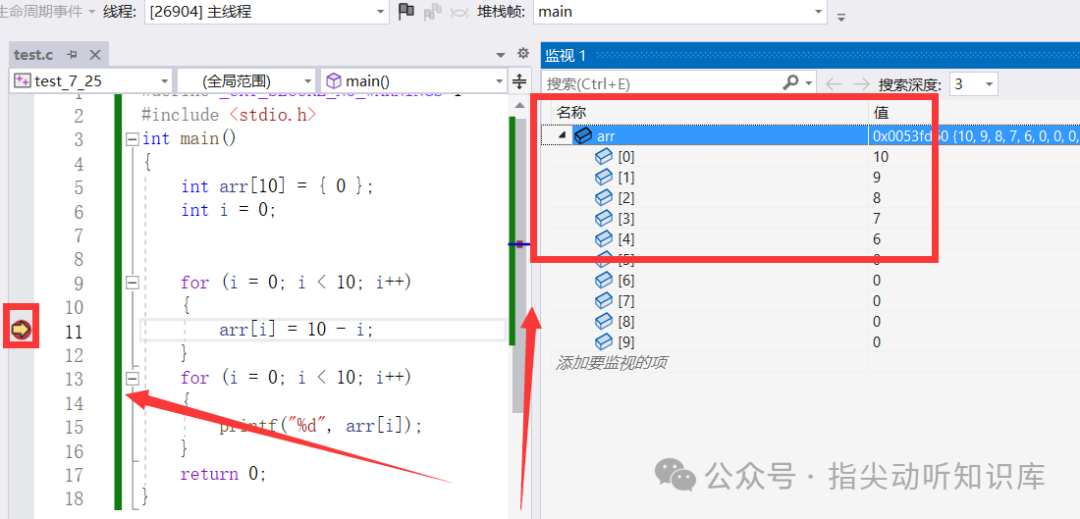Click the value 6 of element [4]
1080x519 pixels.
pyautogui.click(x=877, y=240)
